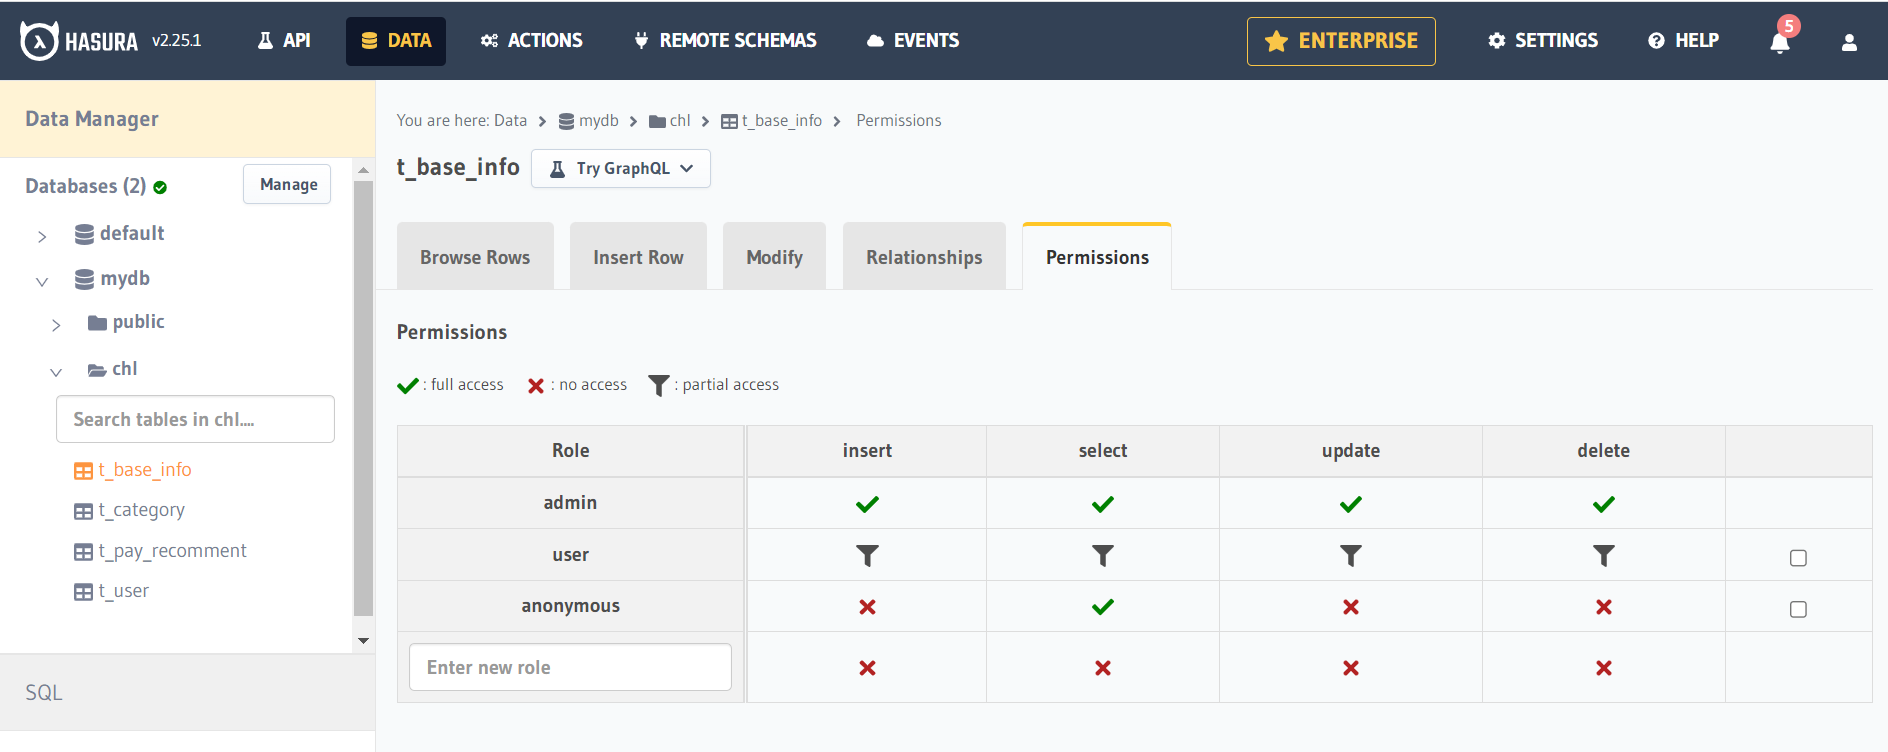Expand the public schema folder
Image resolution: width=1888 pixels, height=752 pixels.
[x=56, y=325]
